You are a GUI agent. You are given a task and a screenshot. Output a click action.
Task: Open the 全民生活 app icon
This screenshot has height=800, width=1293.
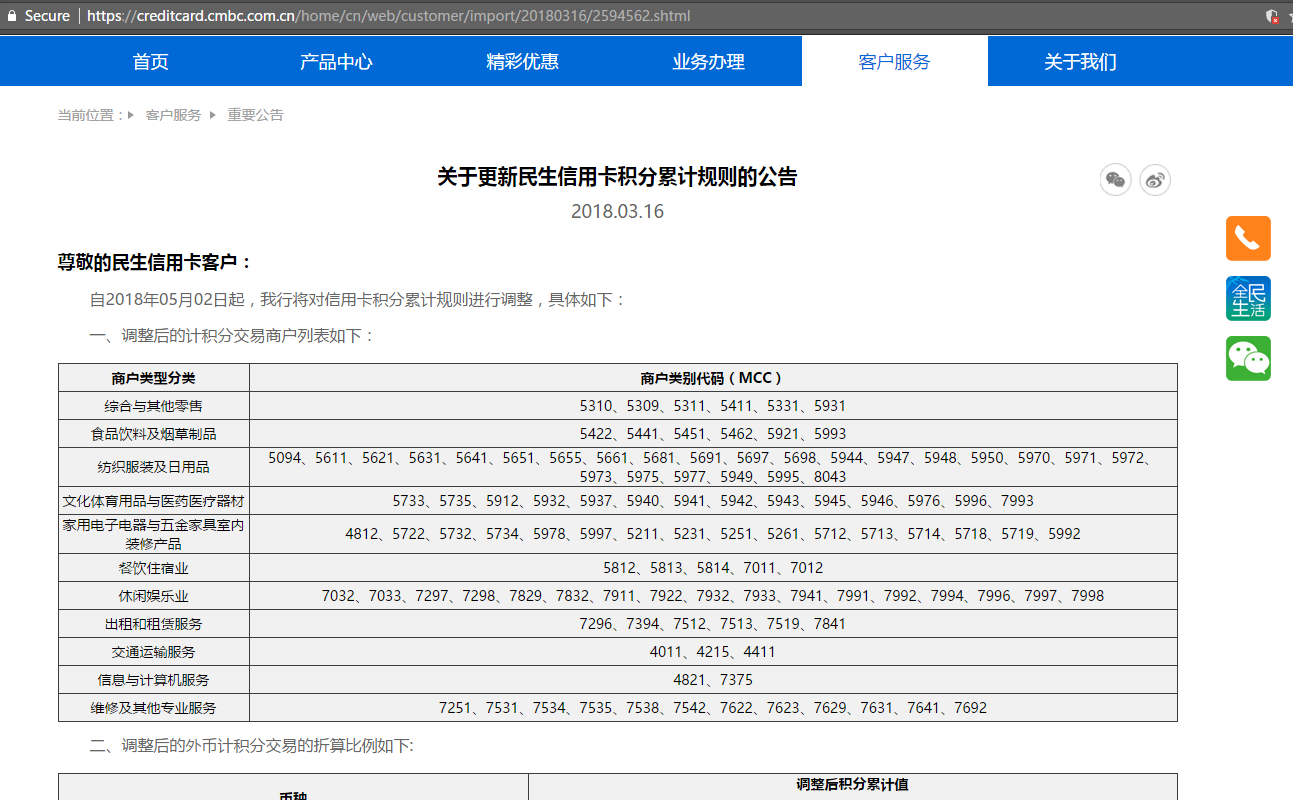[1248, 298]
